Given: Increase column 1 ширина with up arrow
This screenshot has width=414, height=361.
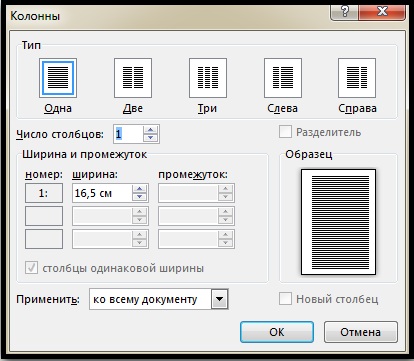Looking at the screenshot, I should [139, 189].
